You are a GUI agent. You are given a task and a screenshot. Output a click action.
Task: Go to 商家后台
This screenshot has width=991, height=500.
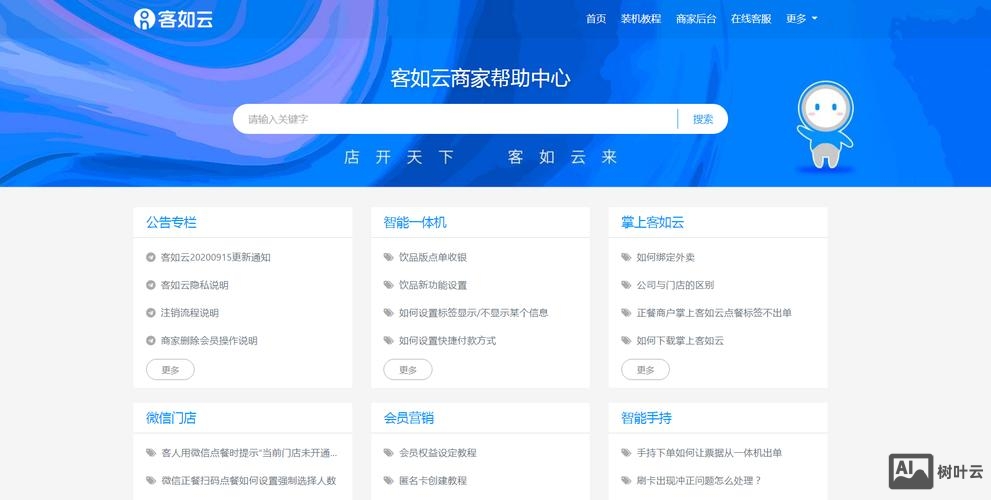696,19
